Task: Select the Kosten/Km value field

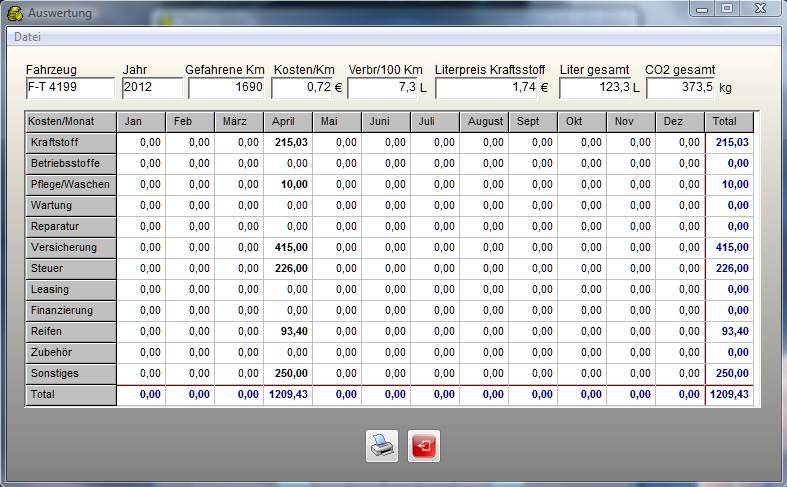Action: pyautogui.click(x=302, y=88)
